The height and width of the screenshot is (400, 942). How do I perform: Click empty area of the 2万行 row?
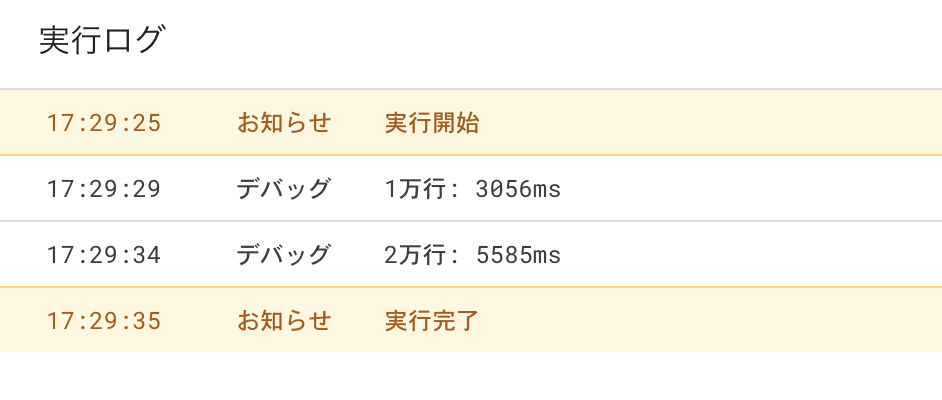click(751, 255)
